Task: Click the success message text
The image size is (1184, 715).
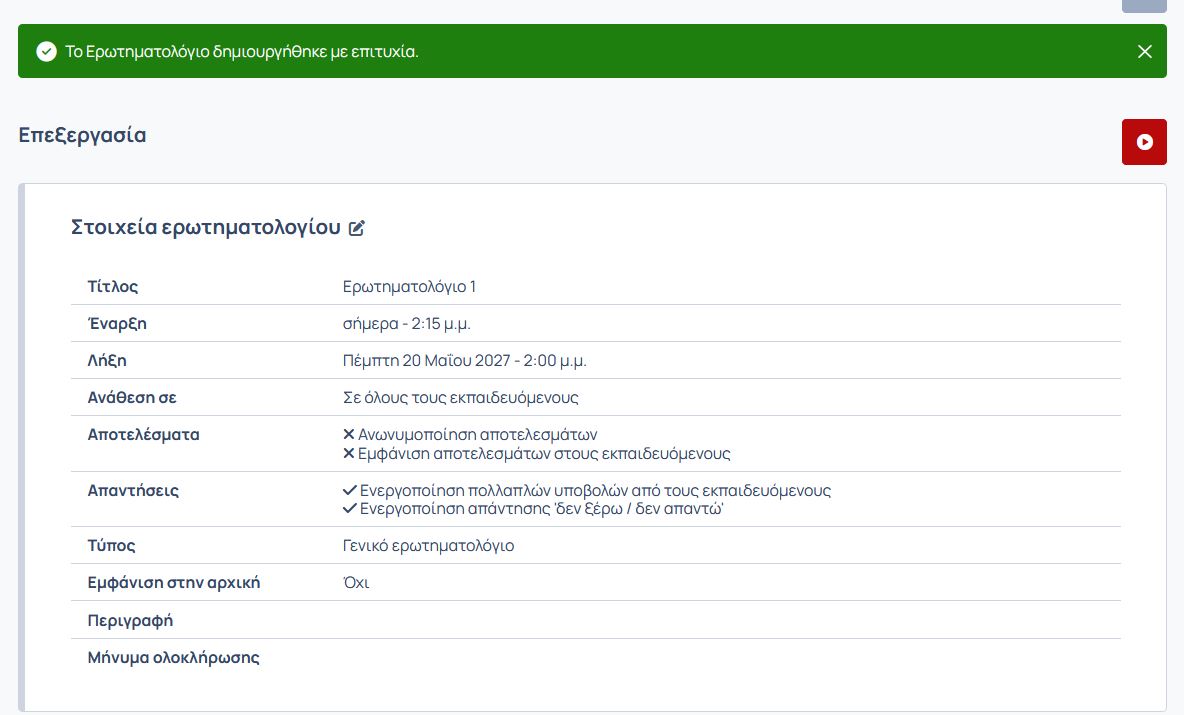Action: click(x=241, y=51)
